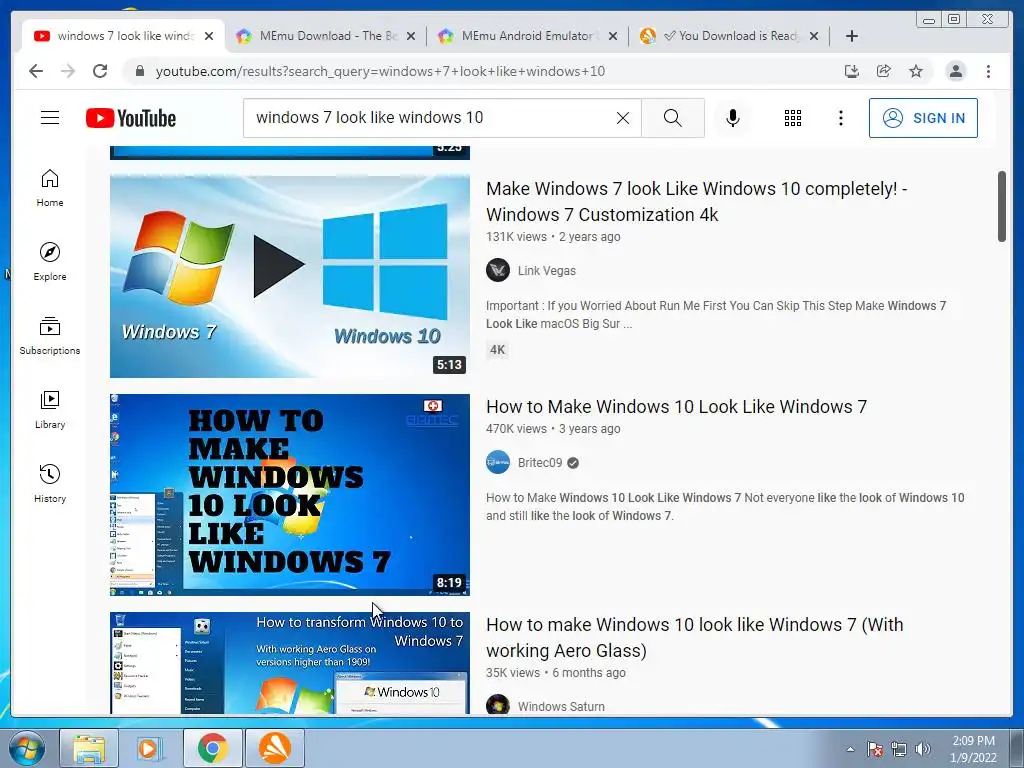Open Explore in the sidebar

[50, 262]
